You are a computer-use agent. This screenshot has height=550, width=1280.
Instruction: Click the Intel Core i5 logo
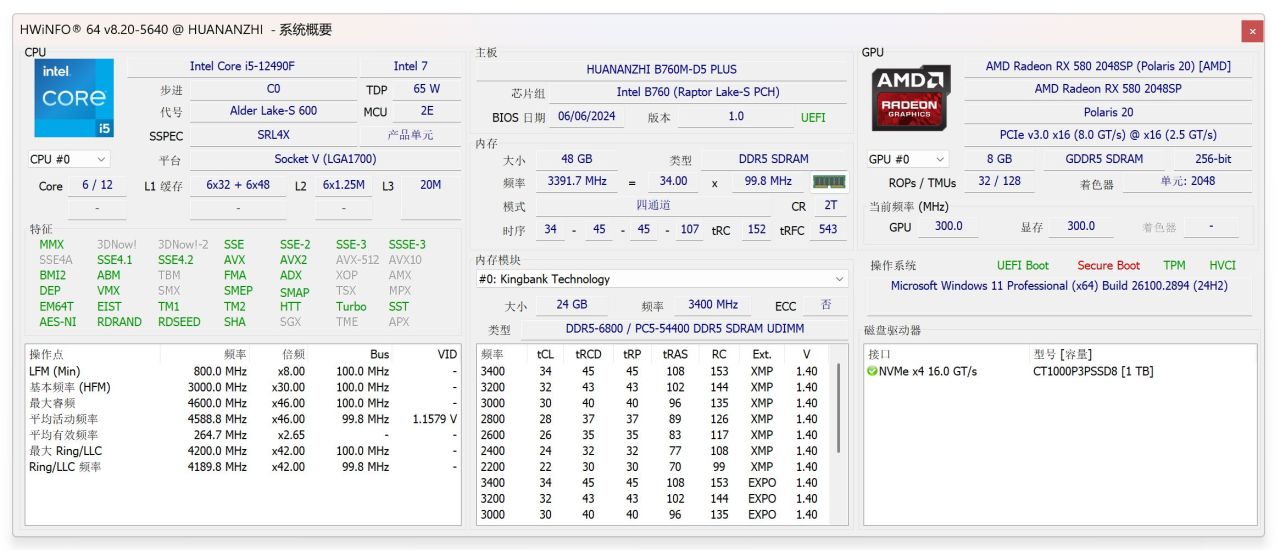tap(74, 97)
